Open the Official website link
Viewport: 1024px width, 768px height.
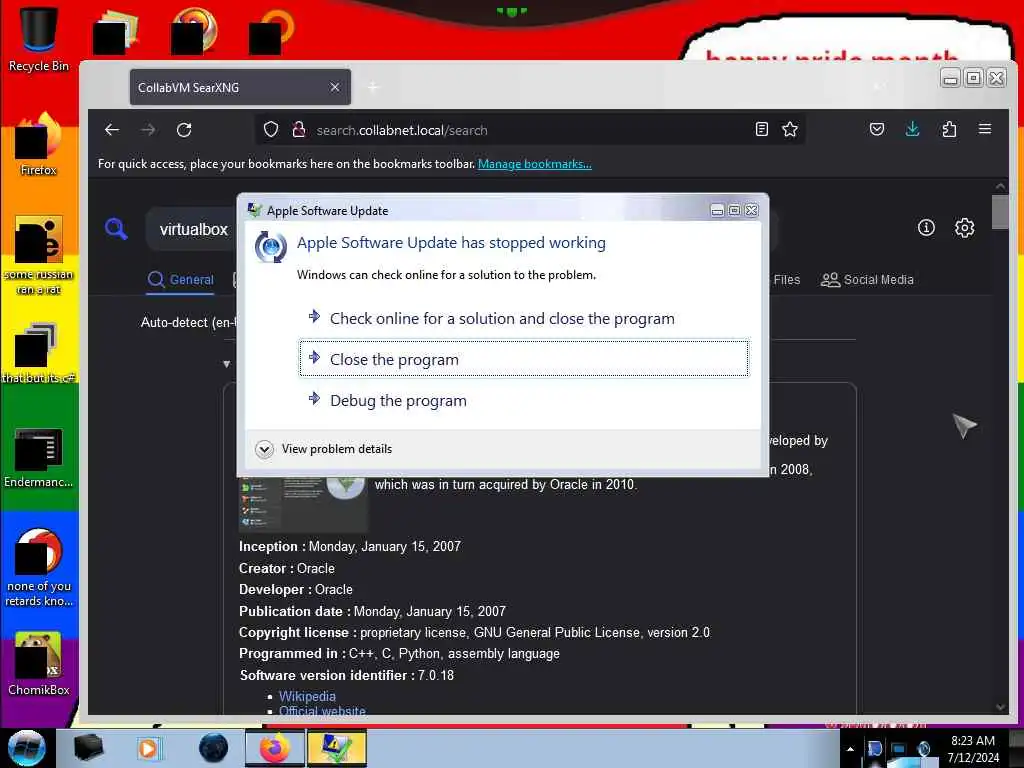tap(322, 711)
